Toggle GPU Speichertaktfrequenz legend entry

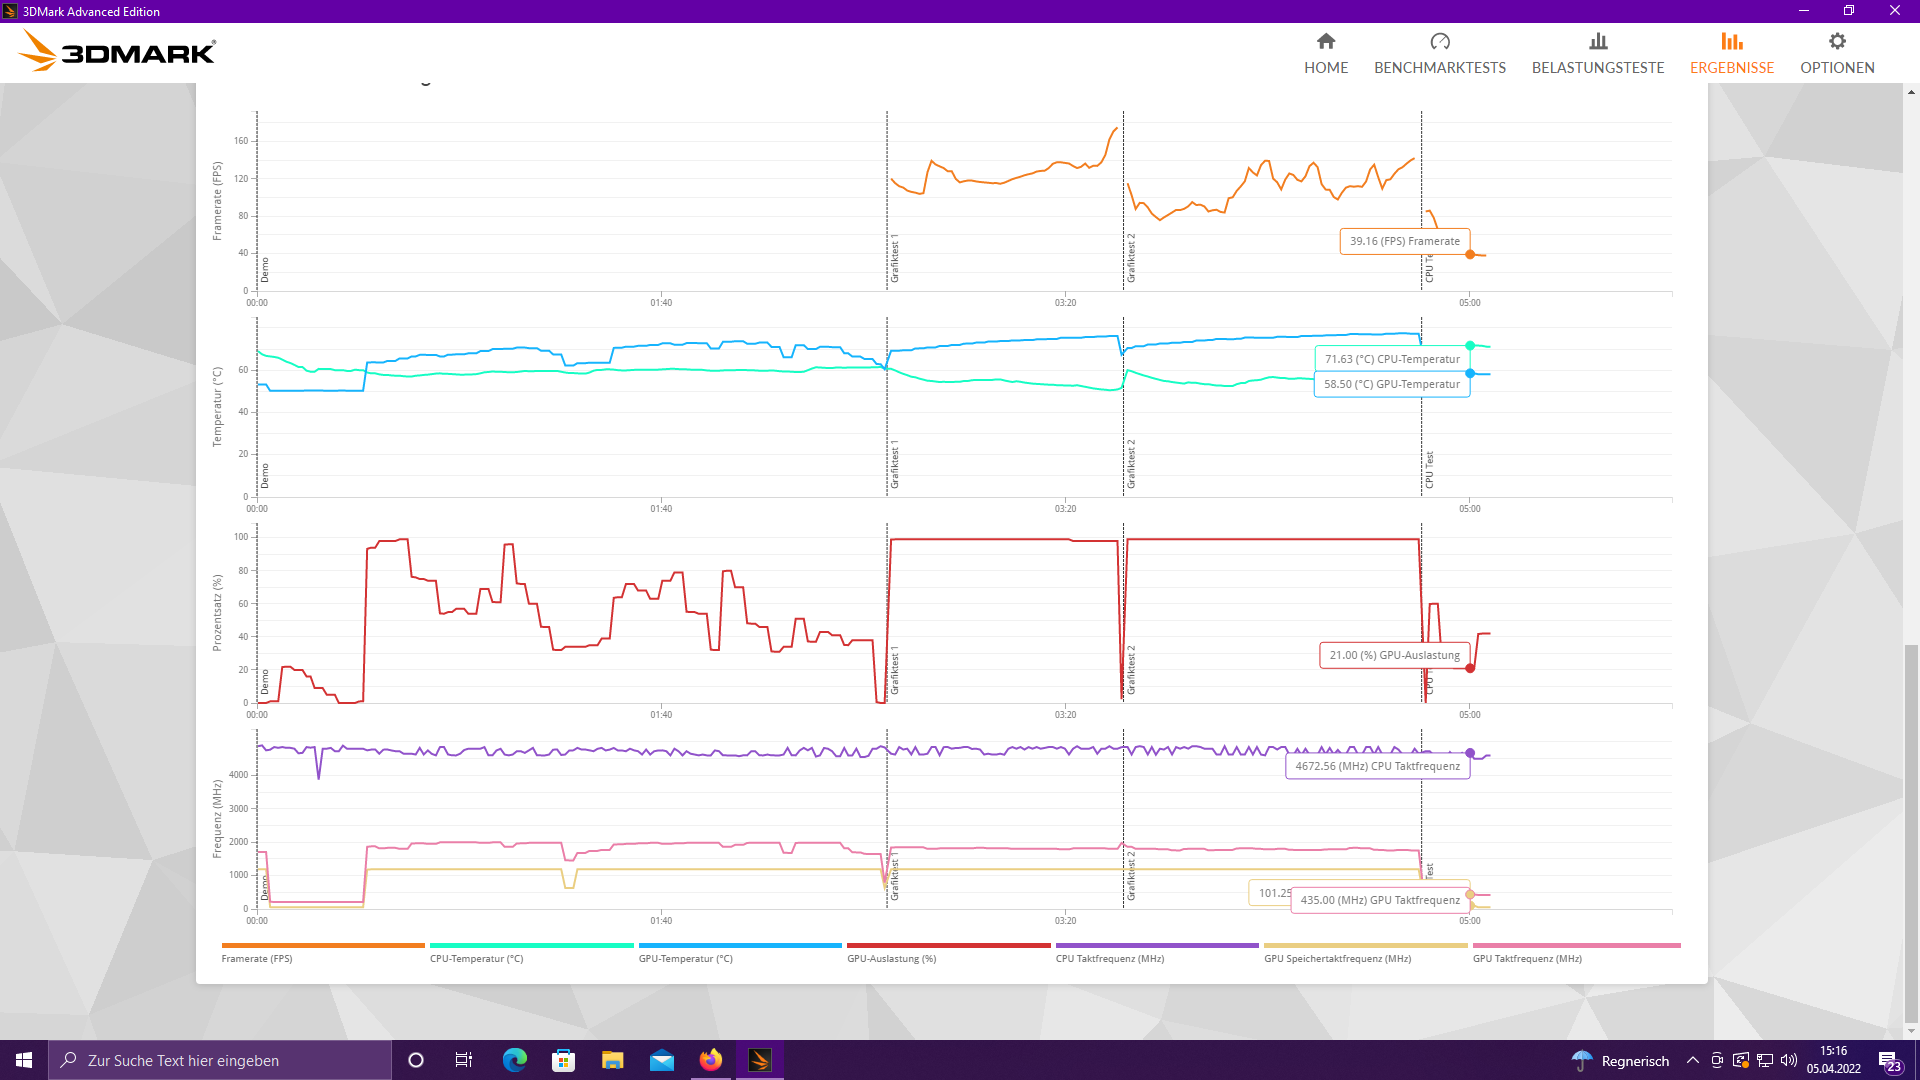[x=1337, y=958]
